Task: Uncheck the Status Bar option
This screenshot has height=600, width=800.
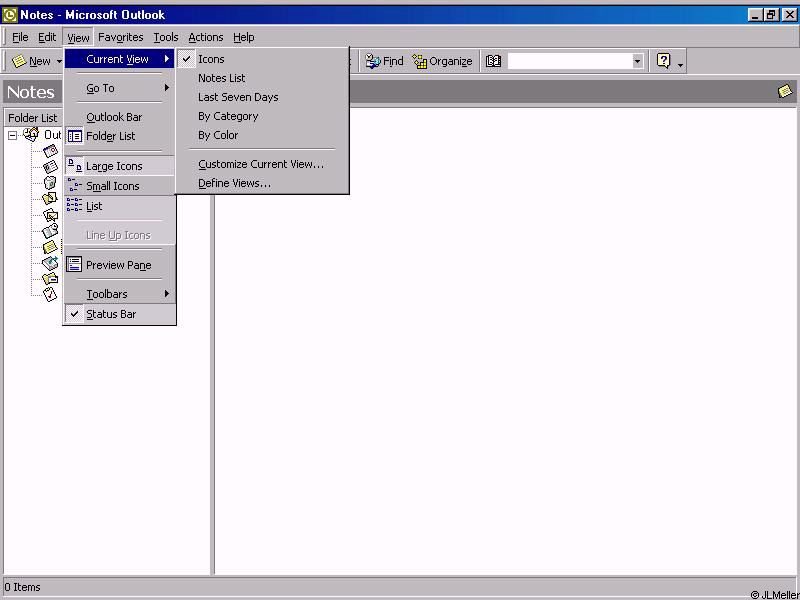Action: coord(119,314)
